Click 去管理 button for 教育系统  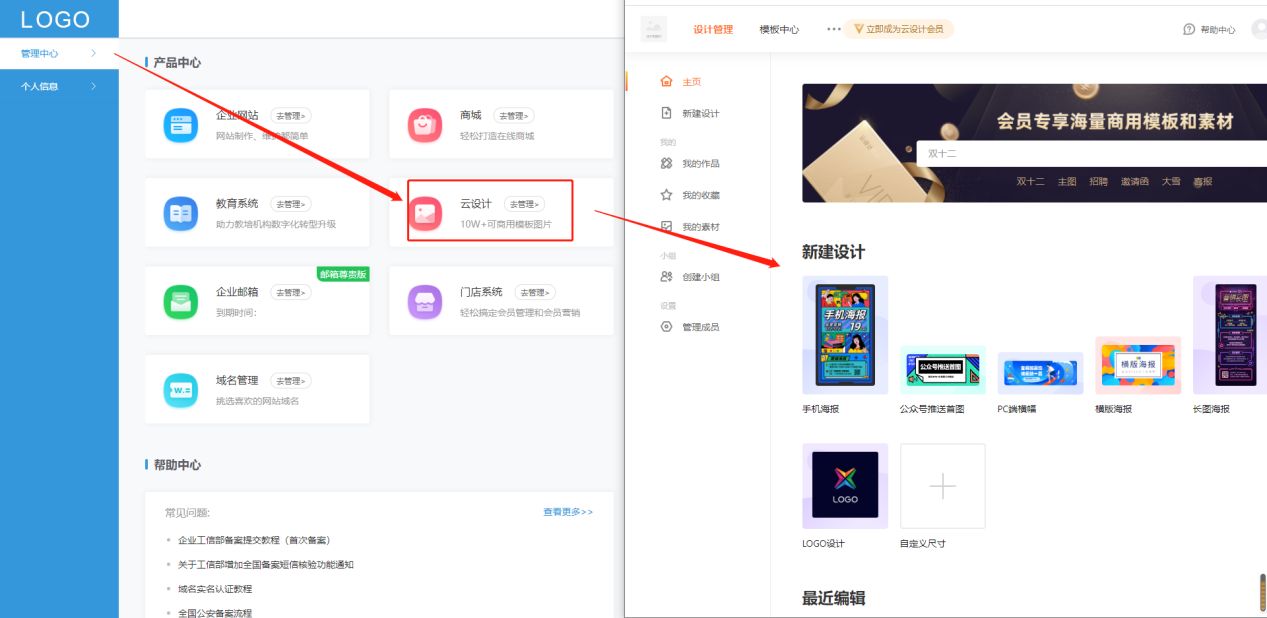coord(291,204)
